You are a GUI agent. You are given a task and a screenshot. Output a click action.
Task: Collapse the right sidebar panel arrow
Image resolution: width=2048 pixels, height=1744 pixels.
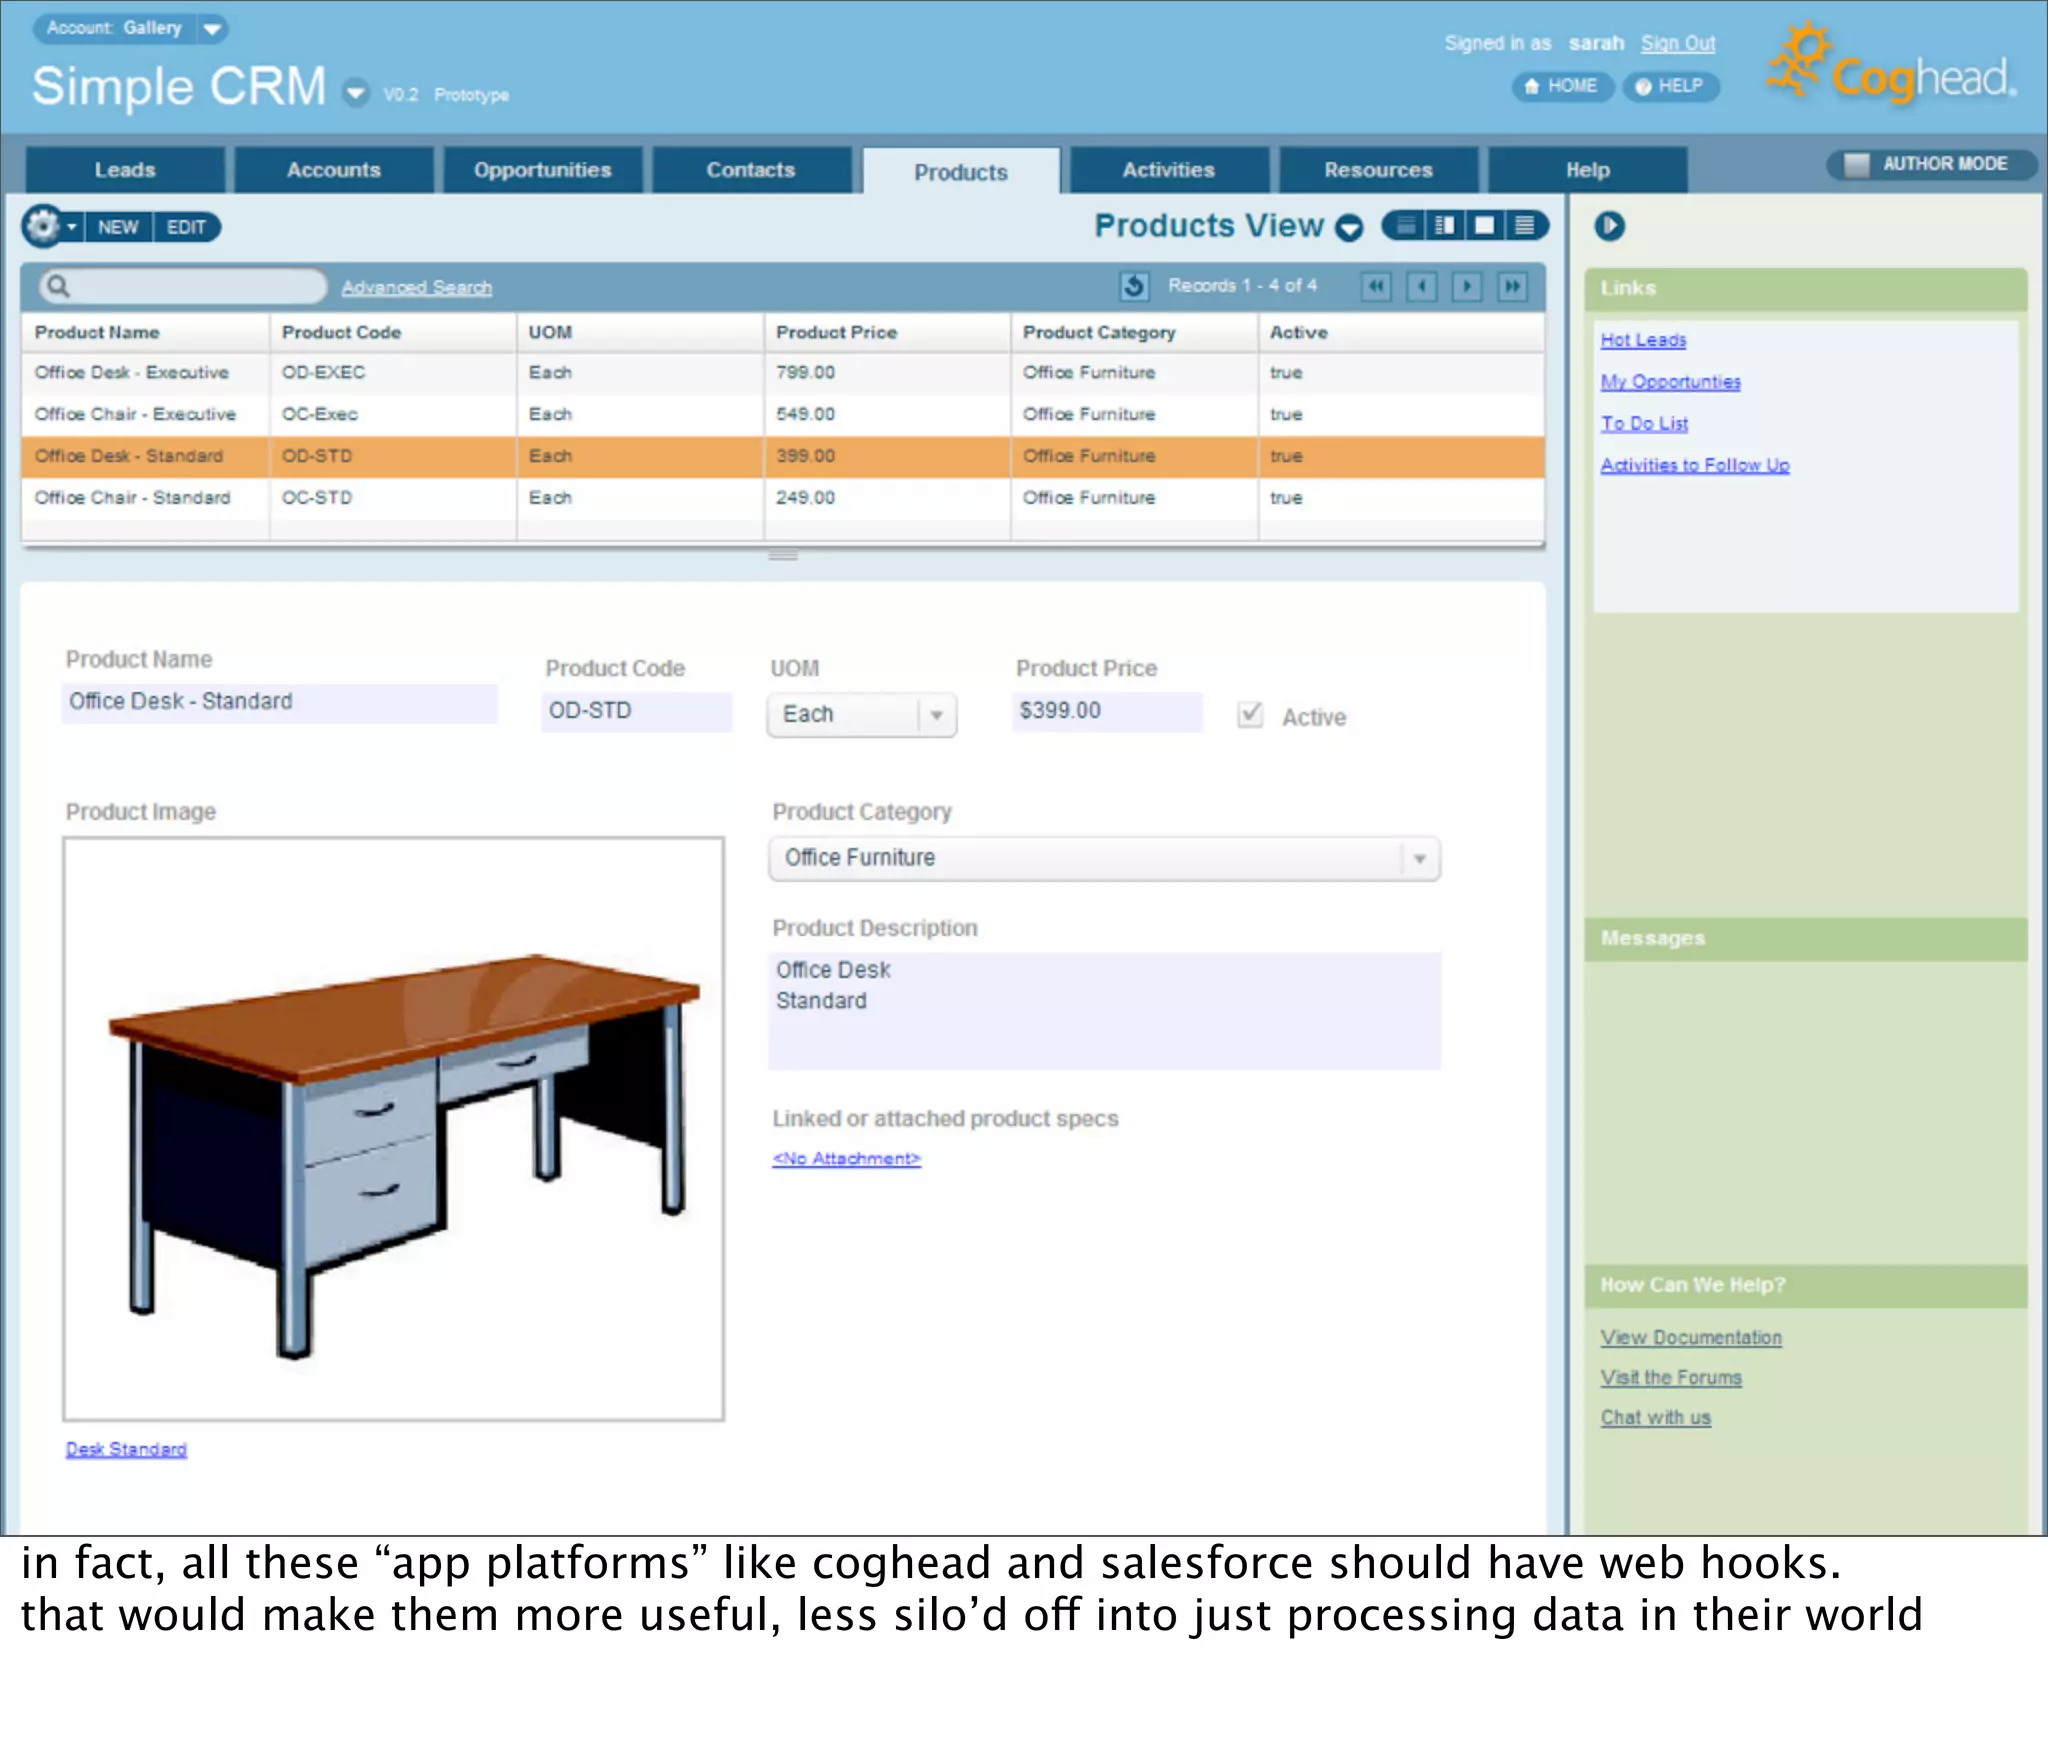(x=1609, y=226)
